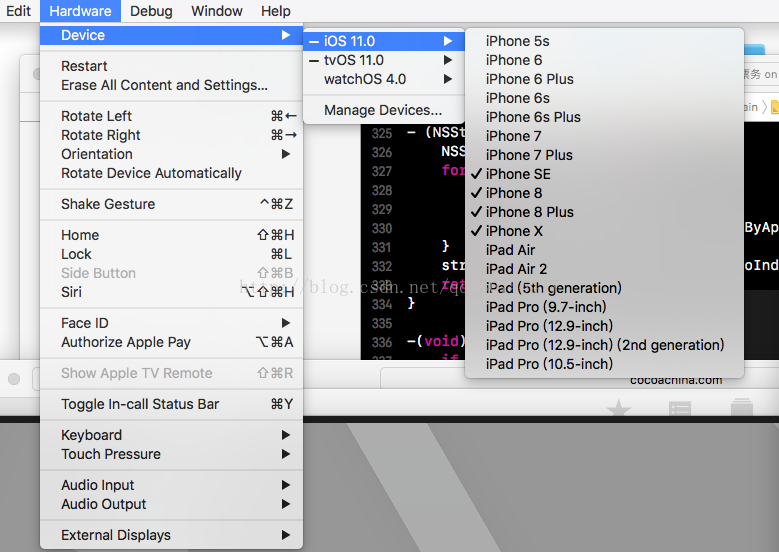Select the iPhone 5s simulator
This screenshot has height=552, width=779.
[604, 41]
